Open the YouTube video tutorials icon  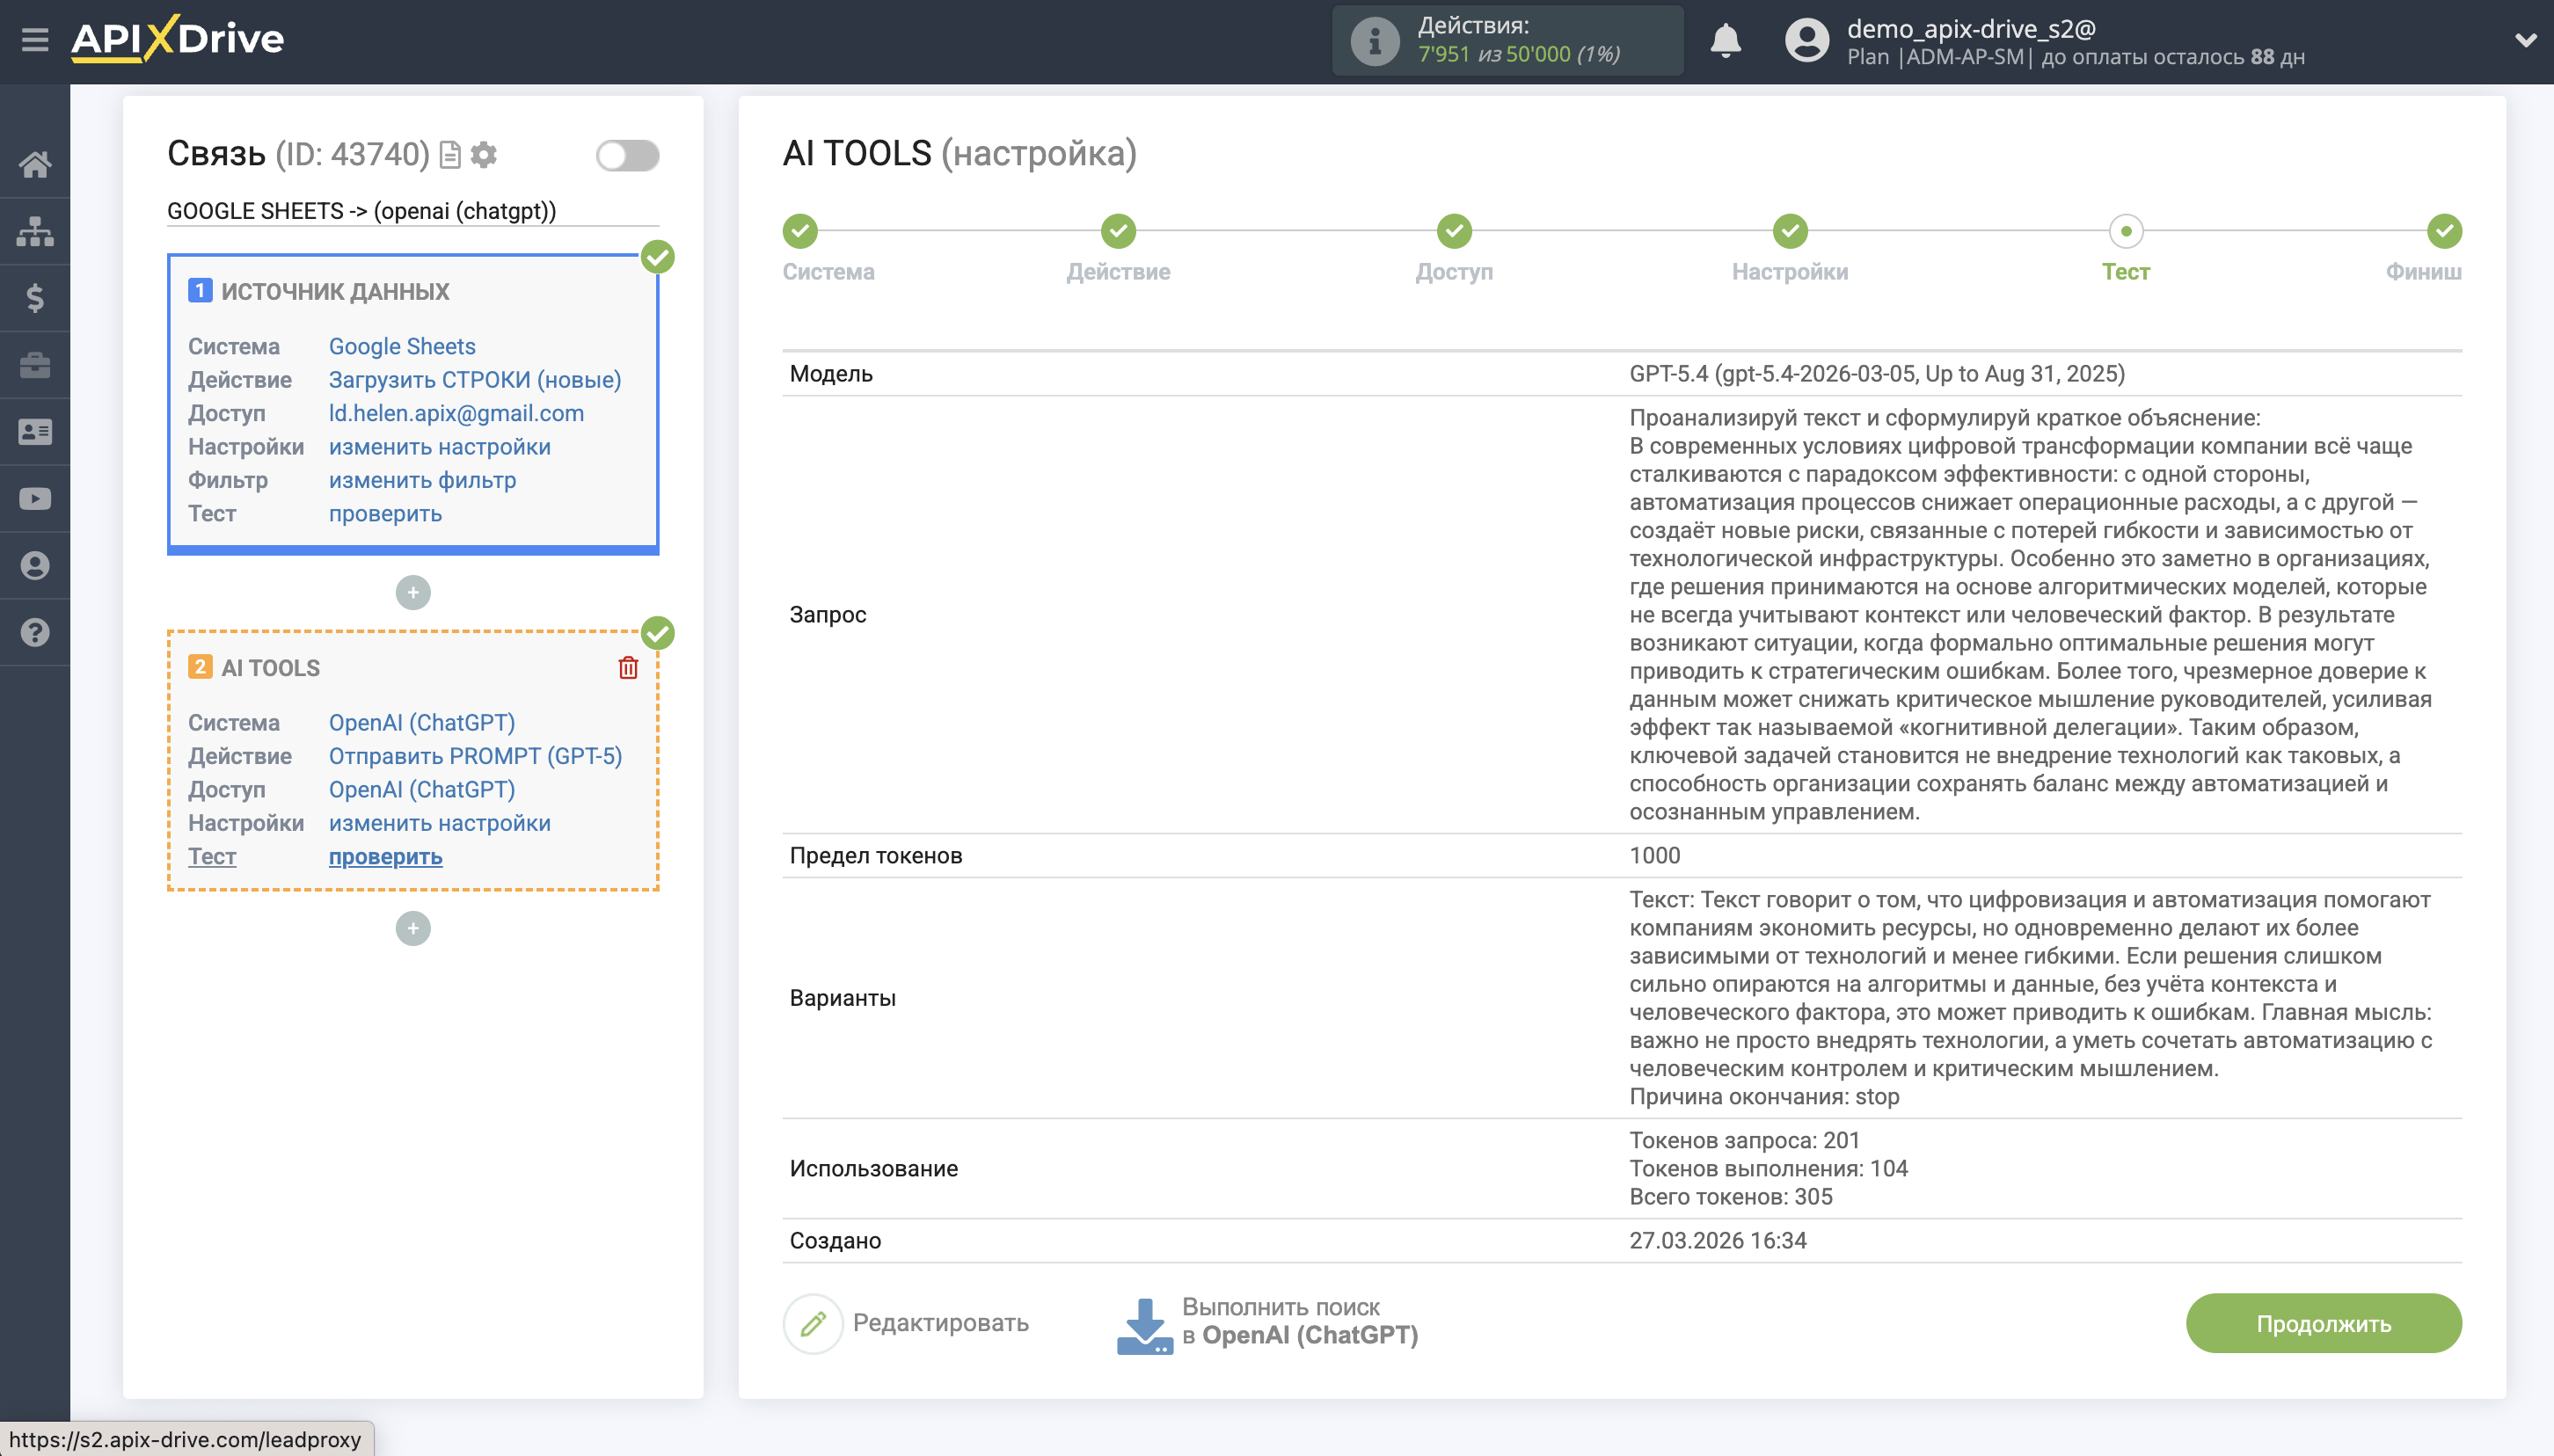tap(36, 498)
